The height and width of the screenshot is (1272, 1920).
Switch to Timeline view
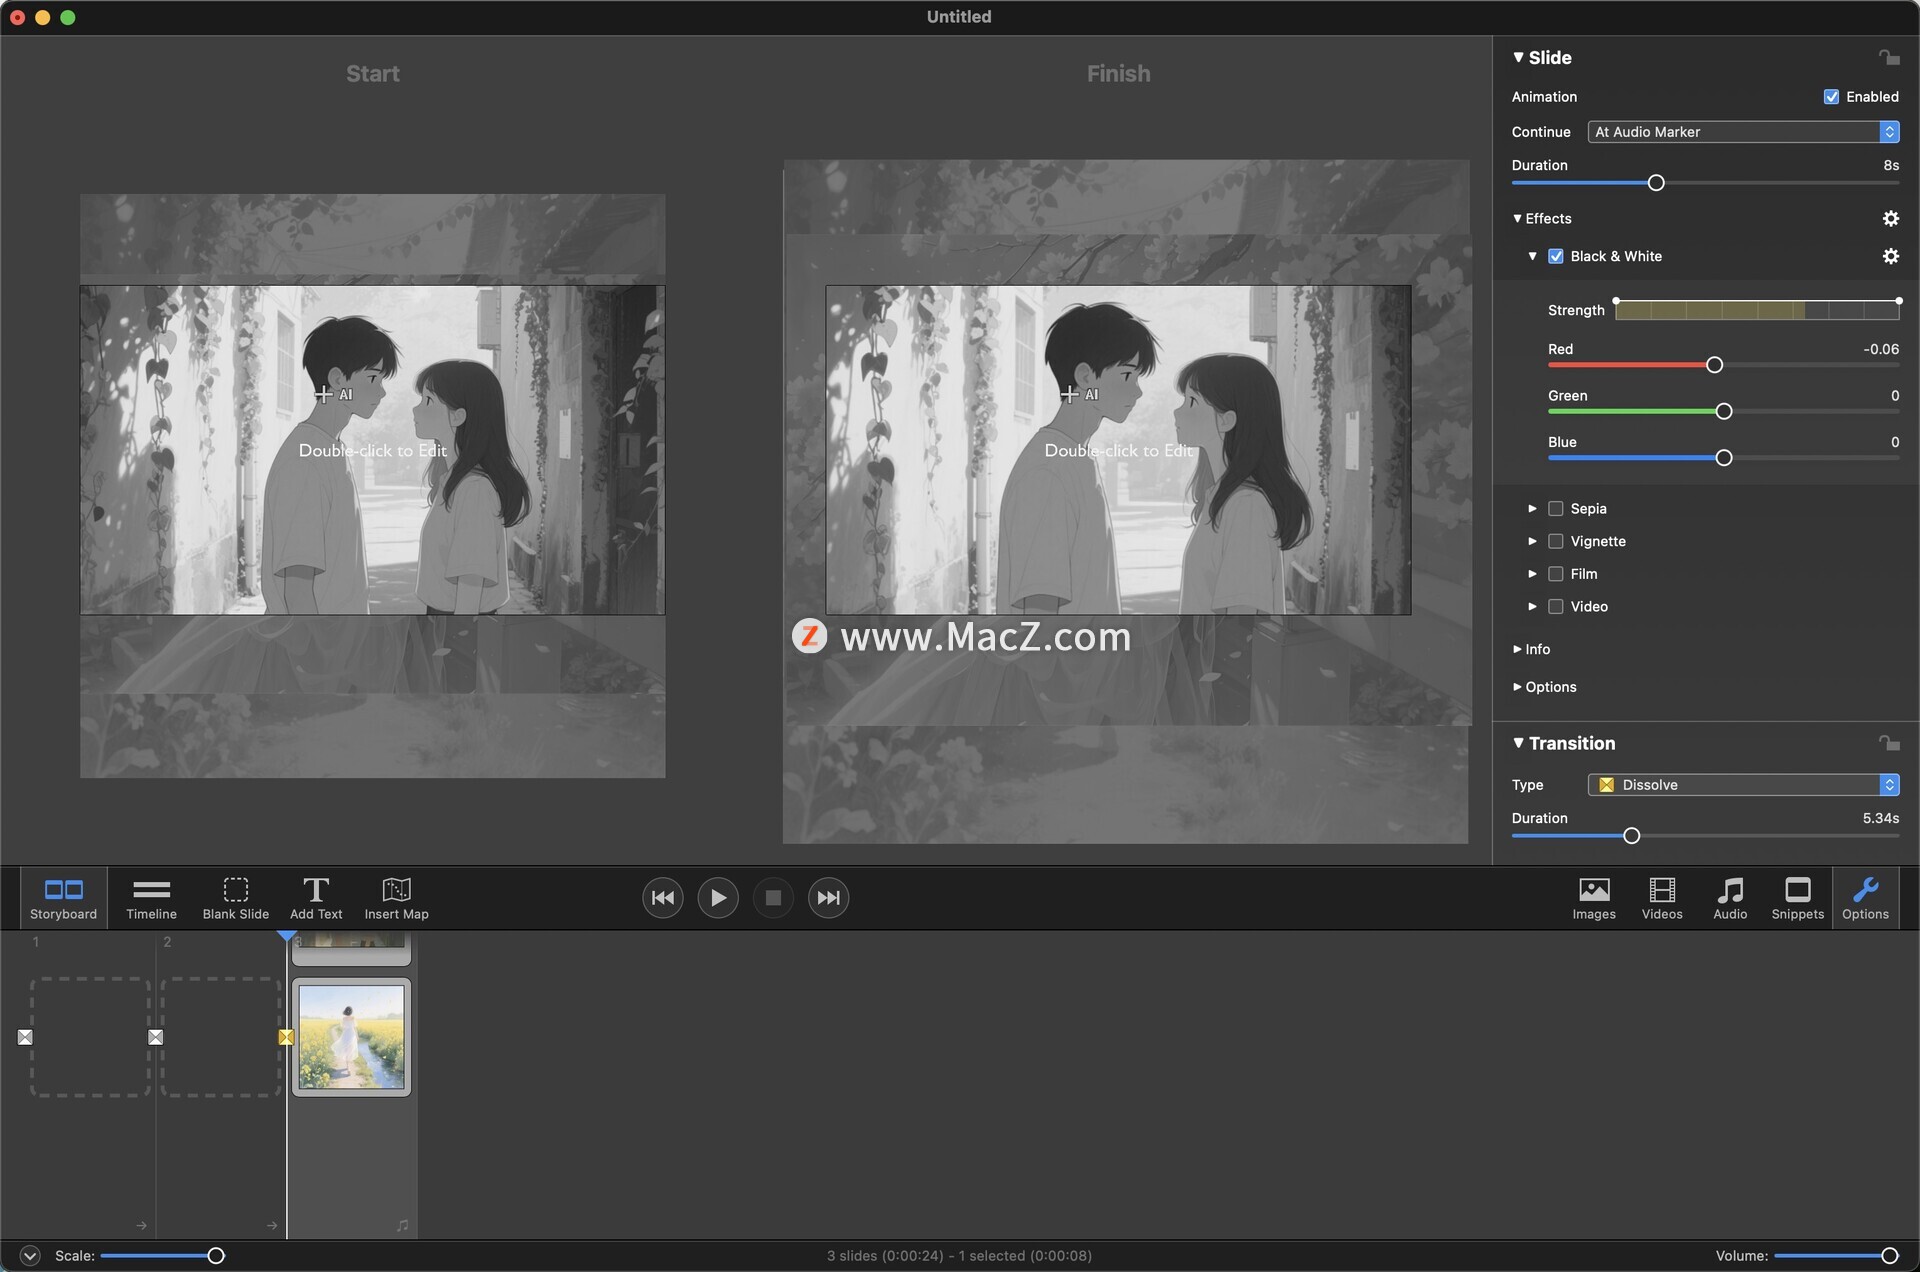151,898
